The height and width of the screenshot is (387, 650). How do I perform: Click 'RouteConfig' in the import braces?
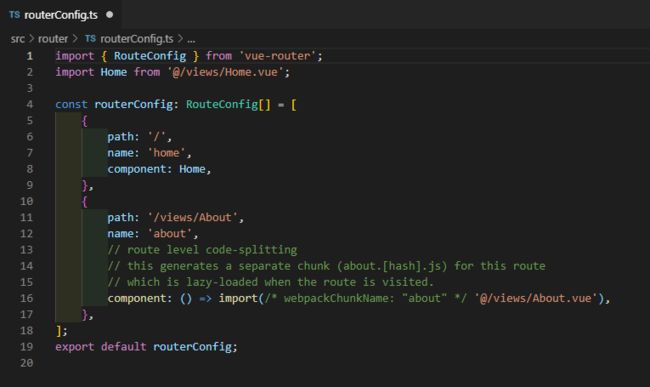pyautogui.click(x=150, y=56)
